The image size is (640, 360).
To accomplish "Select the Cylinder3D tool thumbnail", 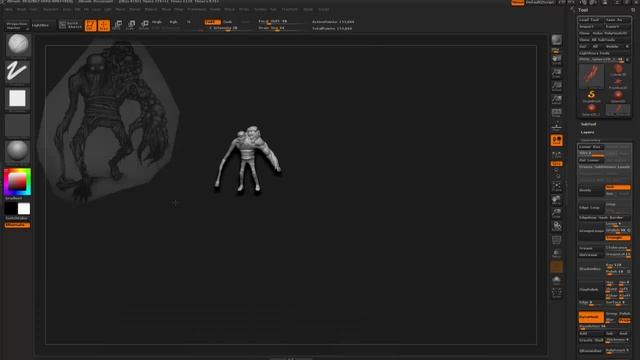I will pyautogui.click(x=618, y=70).
